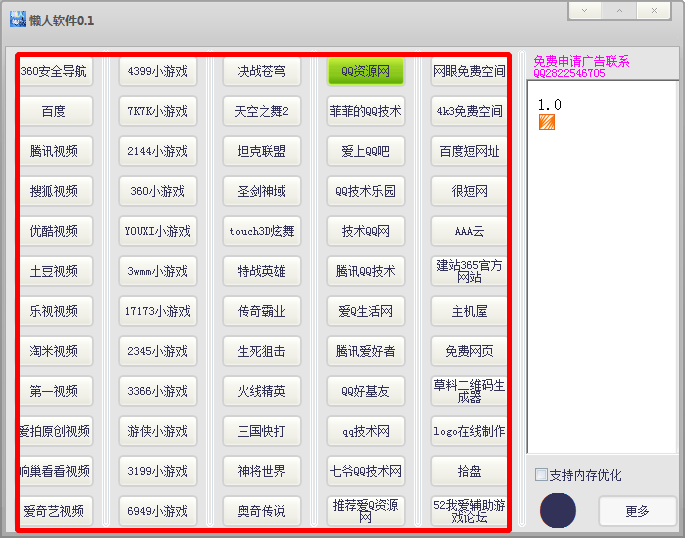Open 7K7K小游戏

[158, 111]
